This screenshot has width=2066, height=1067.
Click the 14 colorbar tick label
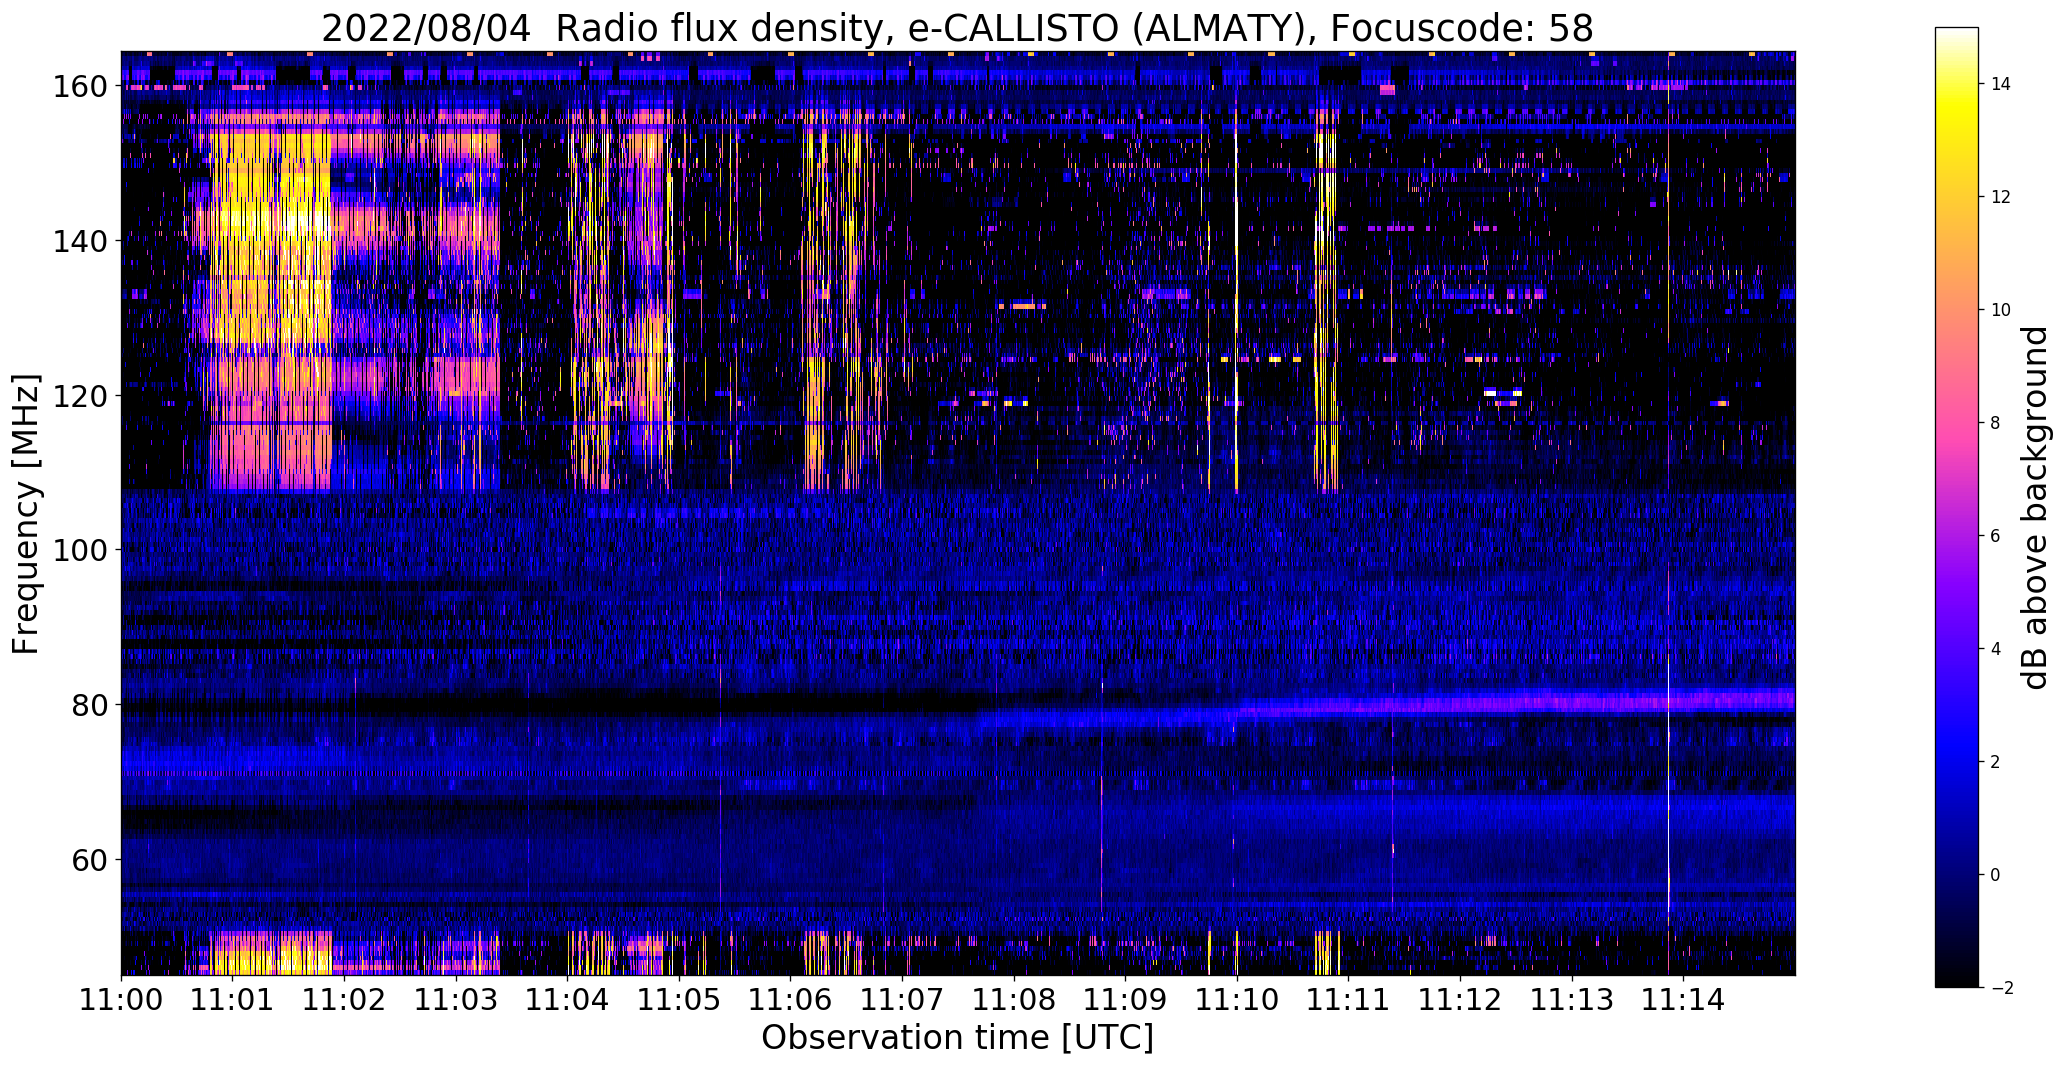[2001, 84]
